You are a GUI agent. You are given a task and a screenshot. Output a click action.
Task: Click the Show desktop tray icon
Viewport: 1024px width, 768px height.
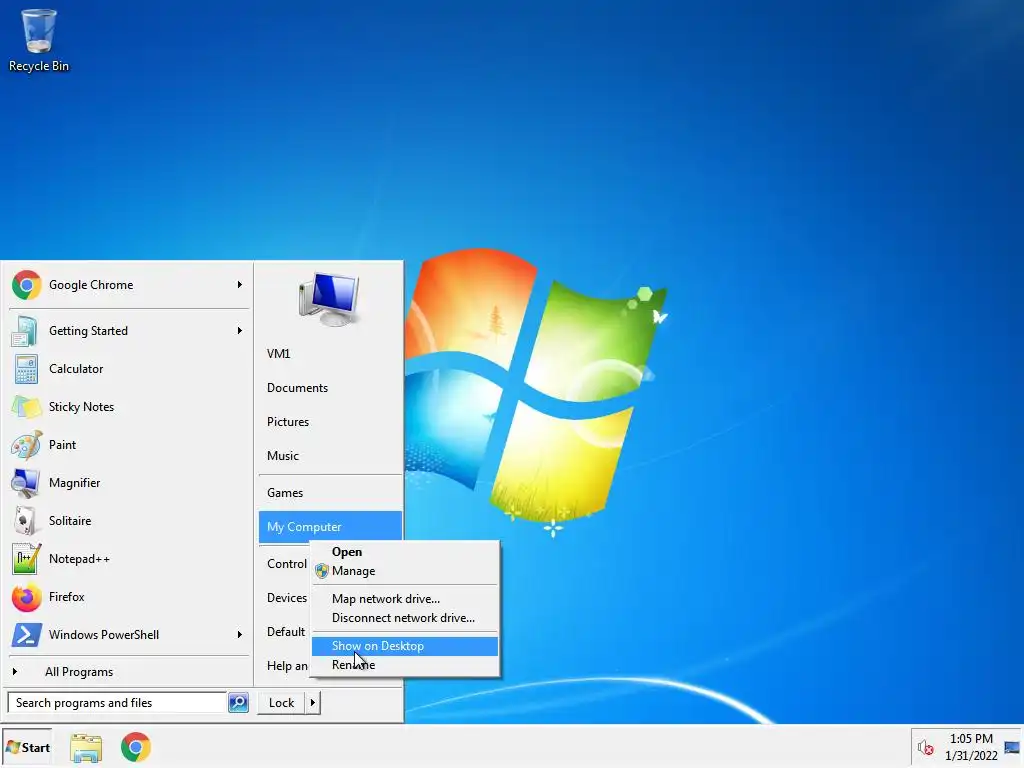(x=1012, y=747)
